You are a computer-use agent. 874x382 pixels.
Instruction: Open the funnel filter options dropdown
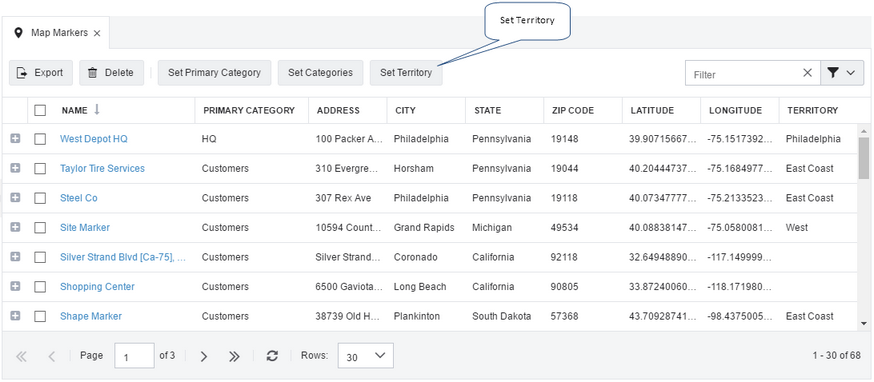pyautogui.click(x=842, y=73)
